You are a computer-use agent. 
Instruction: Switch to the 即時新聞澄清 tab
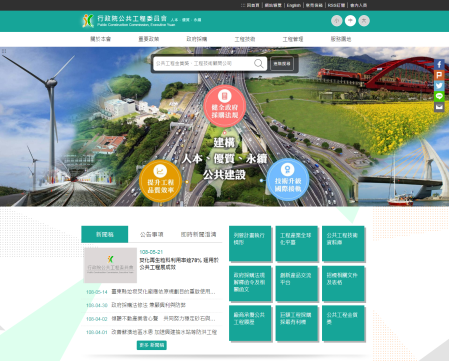[198, 234]
